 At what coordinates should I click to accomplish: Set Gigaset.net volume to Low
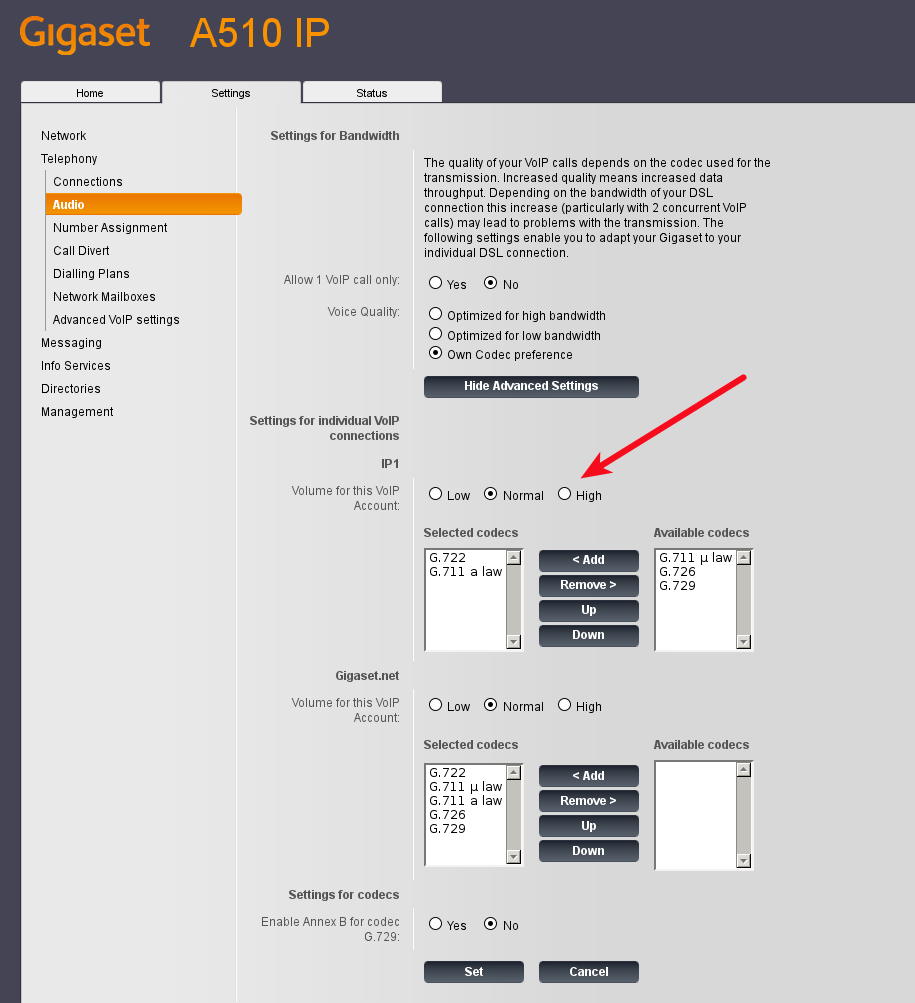[x=436, y=704]
